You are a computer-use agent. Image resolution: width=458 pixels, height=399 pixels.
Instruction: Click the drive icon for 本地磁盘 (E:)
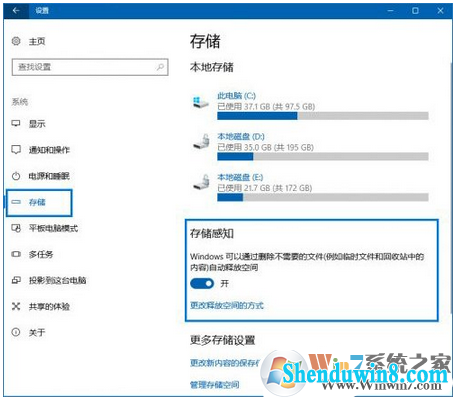[201, 182]
